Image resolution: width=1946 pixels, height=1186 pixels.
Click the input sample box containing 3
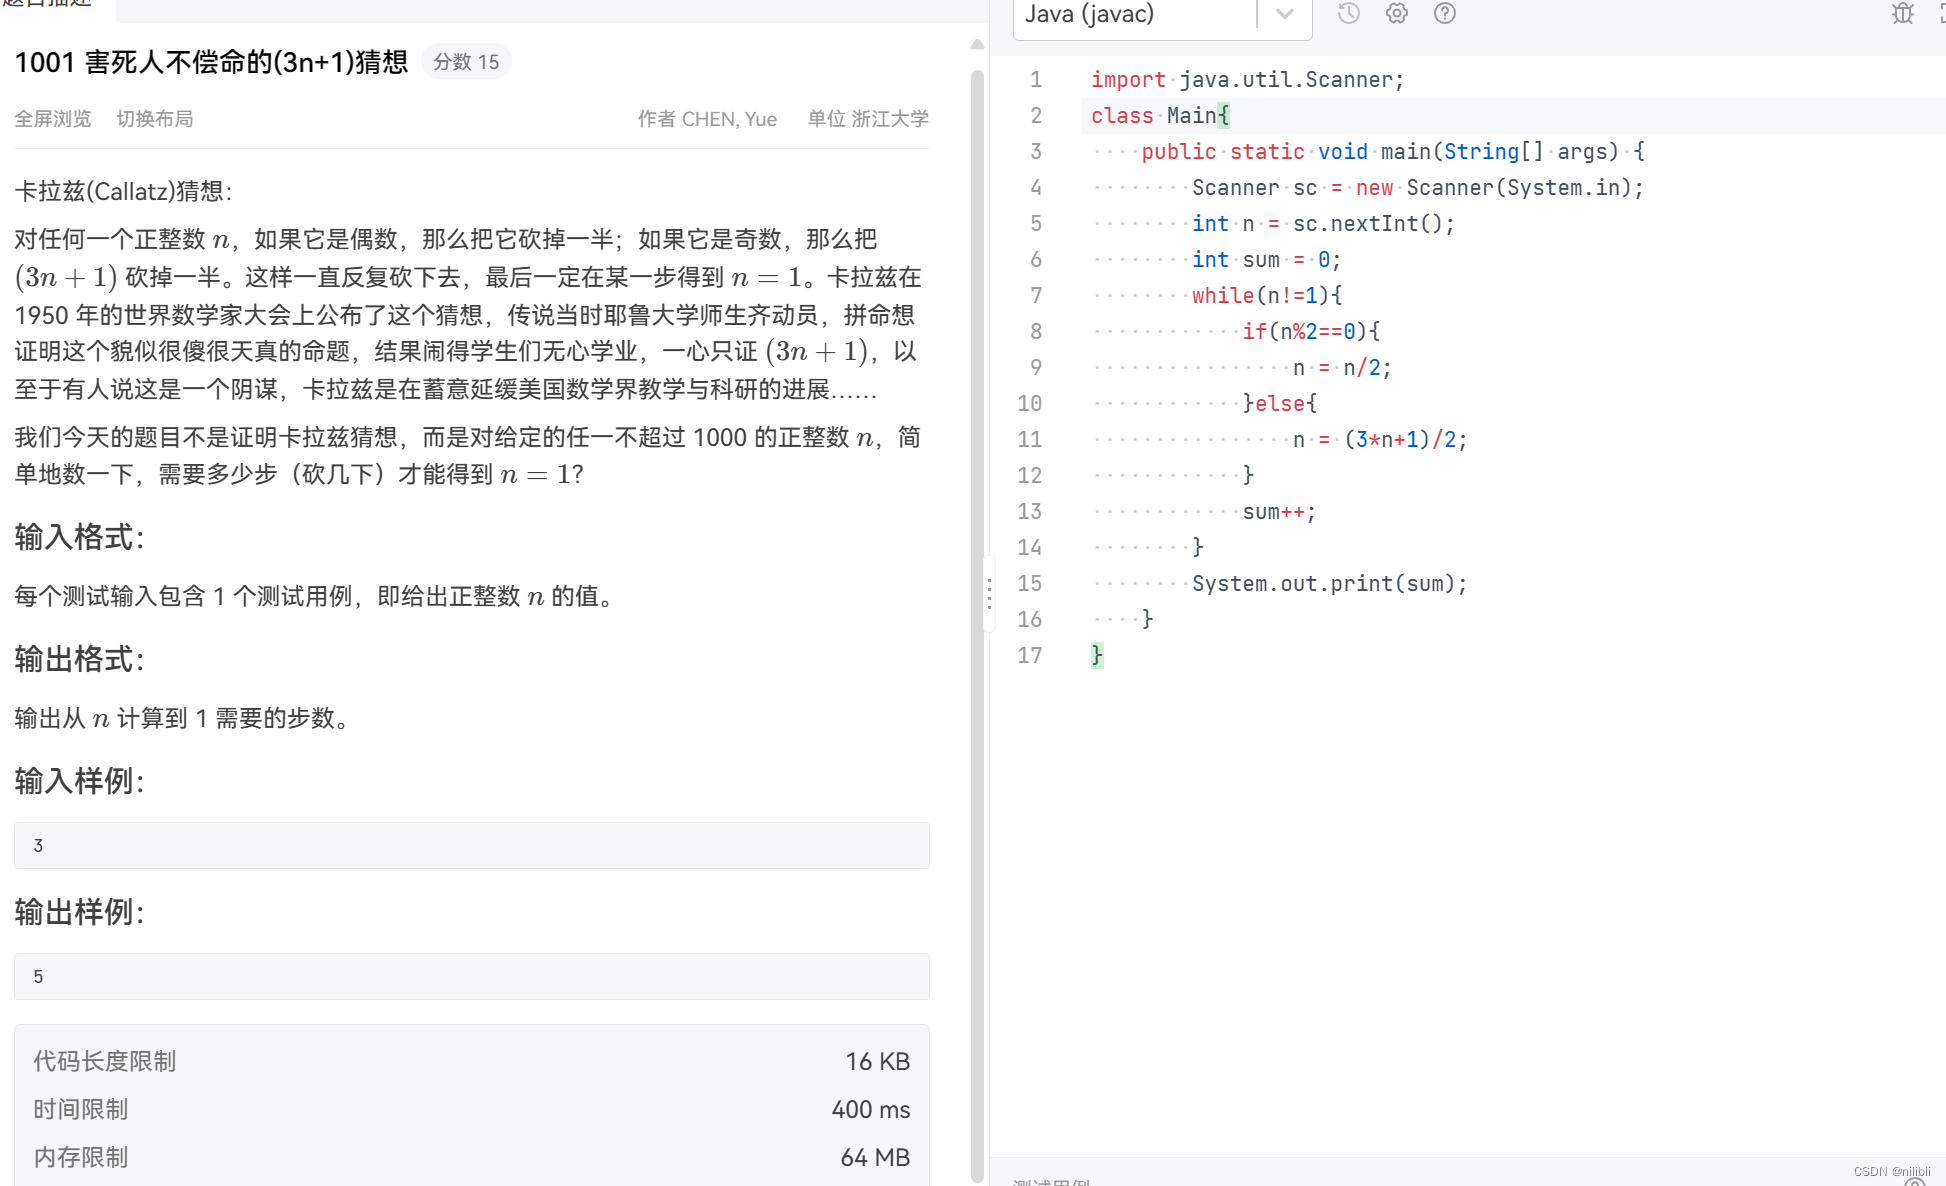471,846
